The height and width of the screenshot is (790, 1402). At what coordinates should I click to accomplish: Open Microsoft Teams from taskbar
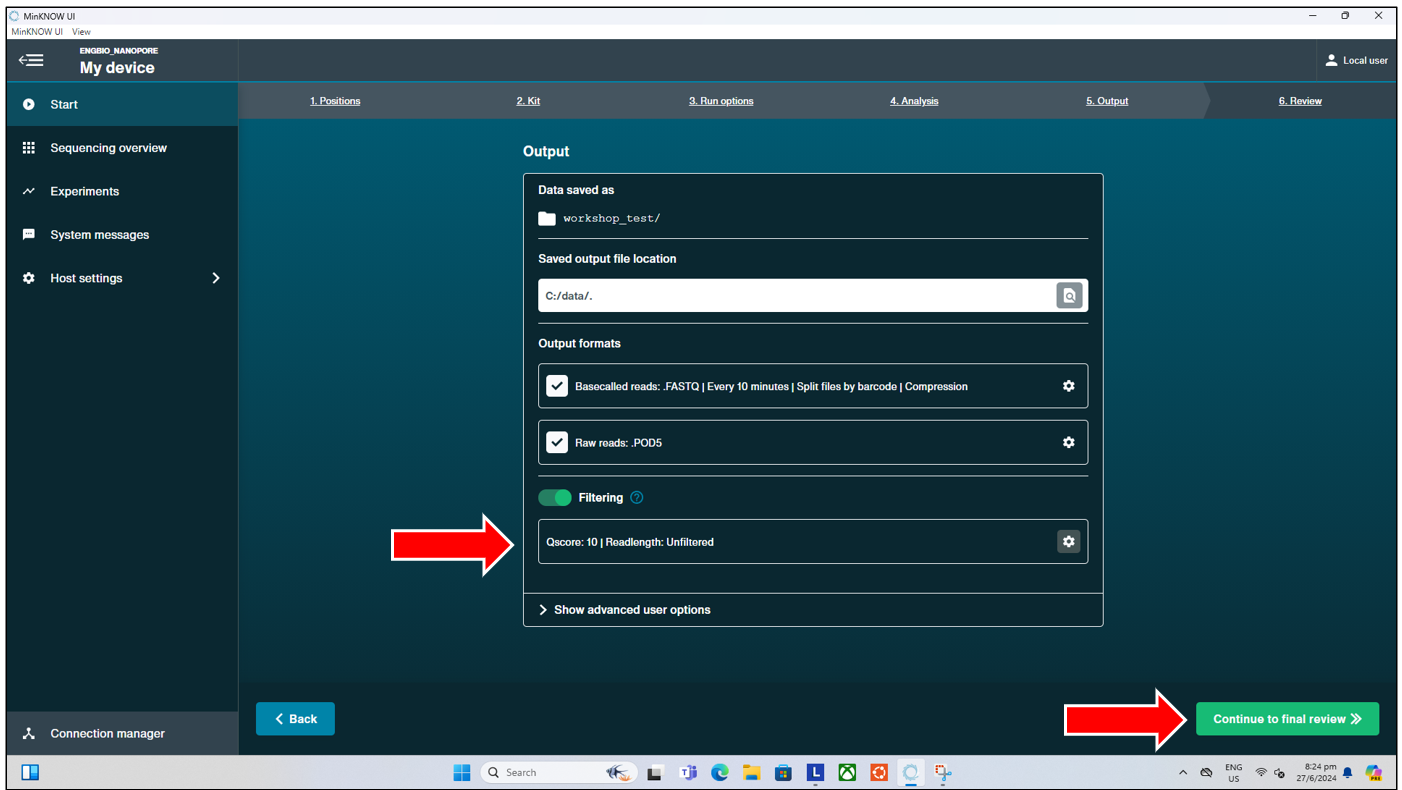[x=688, y=772]
